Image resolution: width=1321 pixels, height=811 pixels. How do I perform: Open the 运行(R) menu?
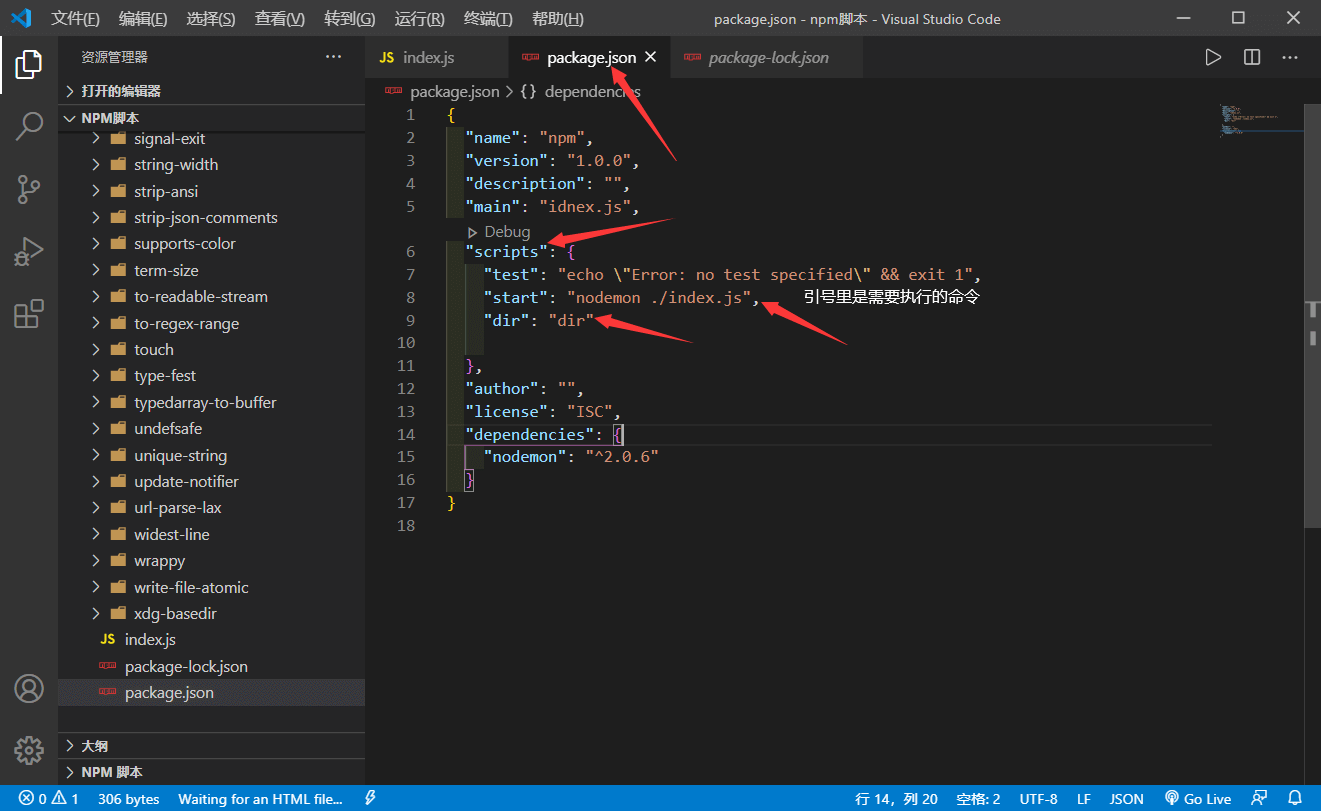420,19
